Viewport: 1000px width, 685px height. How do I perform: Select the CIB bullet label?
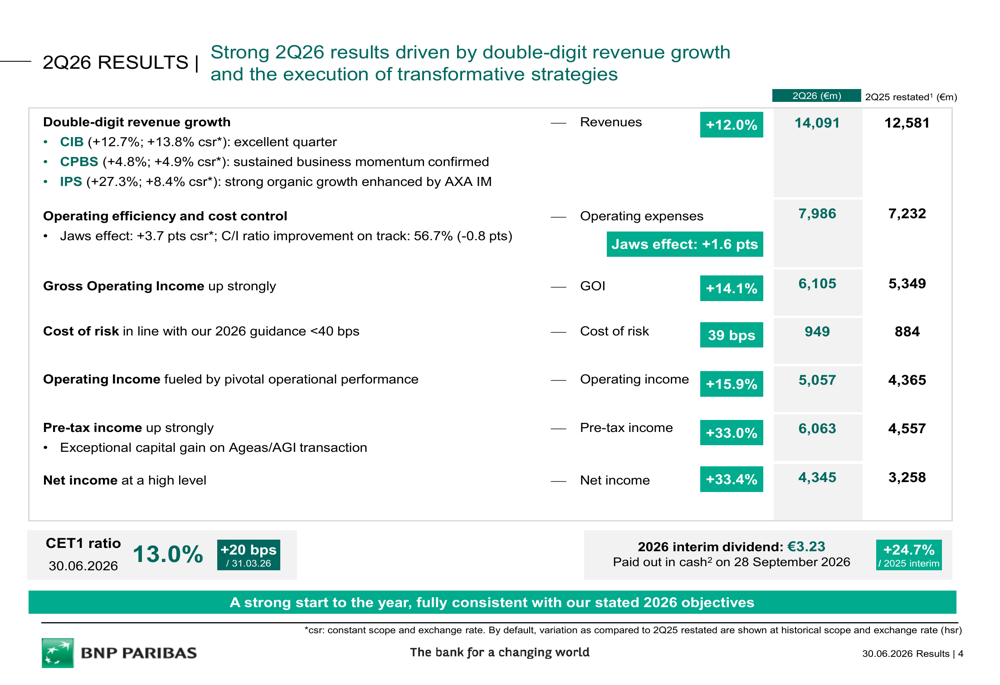(x=71, y=142)
